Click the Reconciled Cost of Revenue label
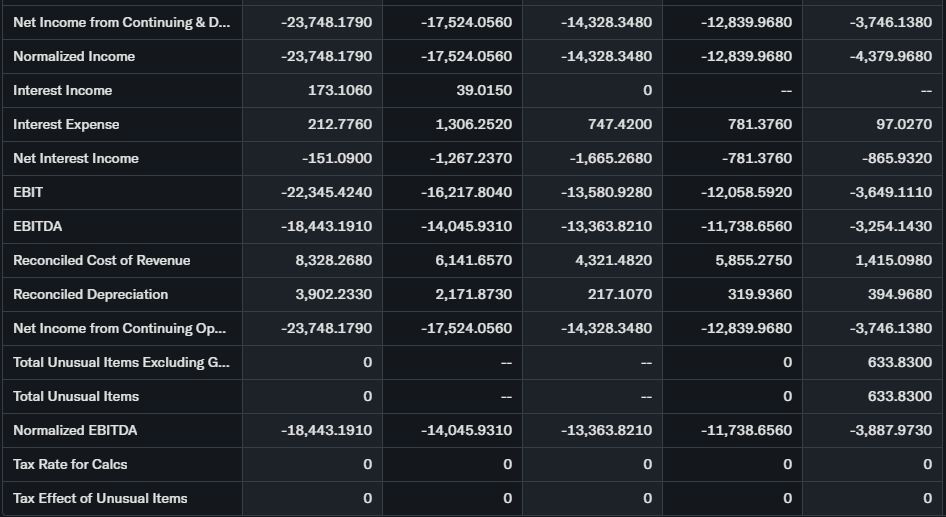Screen dimensions: 946x517 (x=101, y=261)
